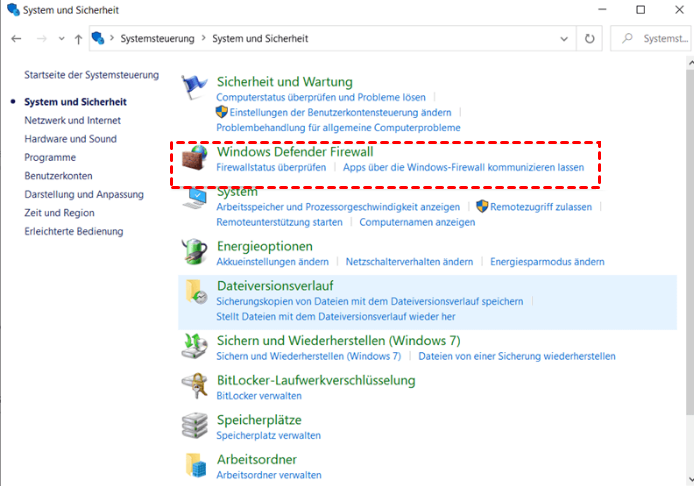The image size is (694, 486).
Task: Open Zeit und Region category
Action: click(59, 213)
